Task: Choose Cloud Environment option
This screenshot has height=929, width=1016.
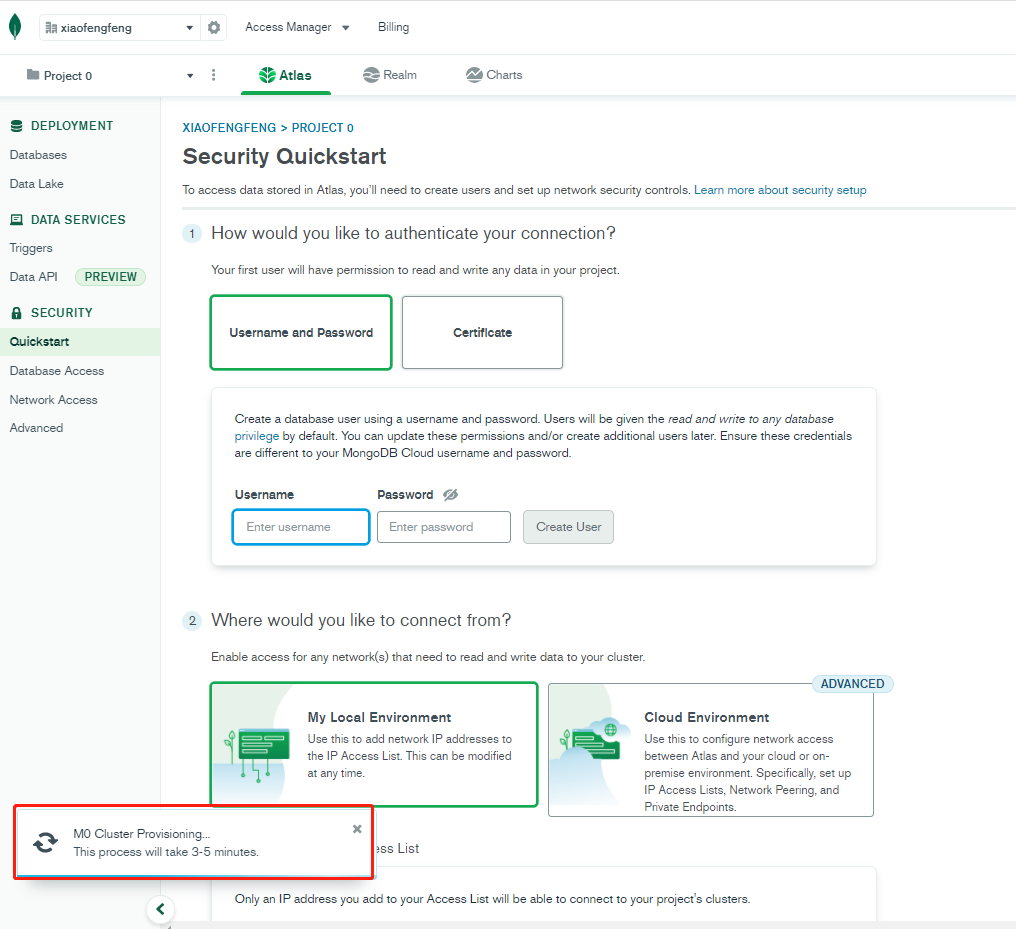Action: tap(711, 750)
